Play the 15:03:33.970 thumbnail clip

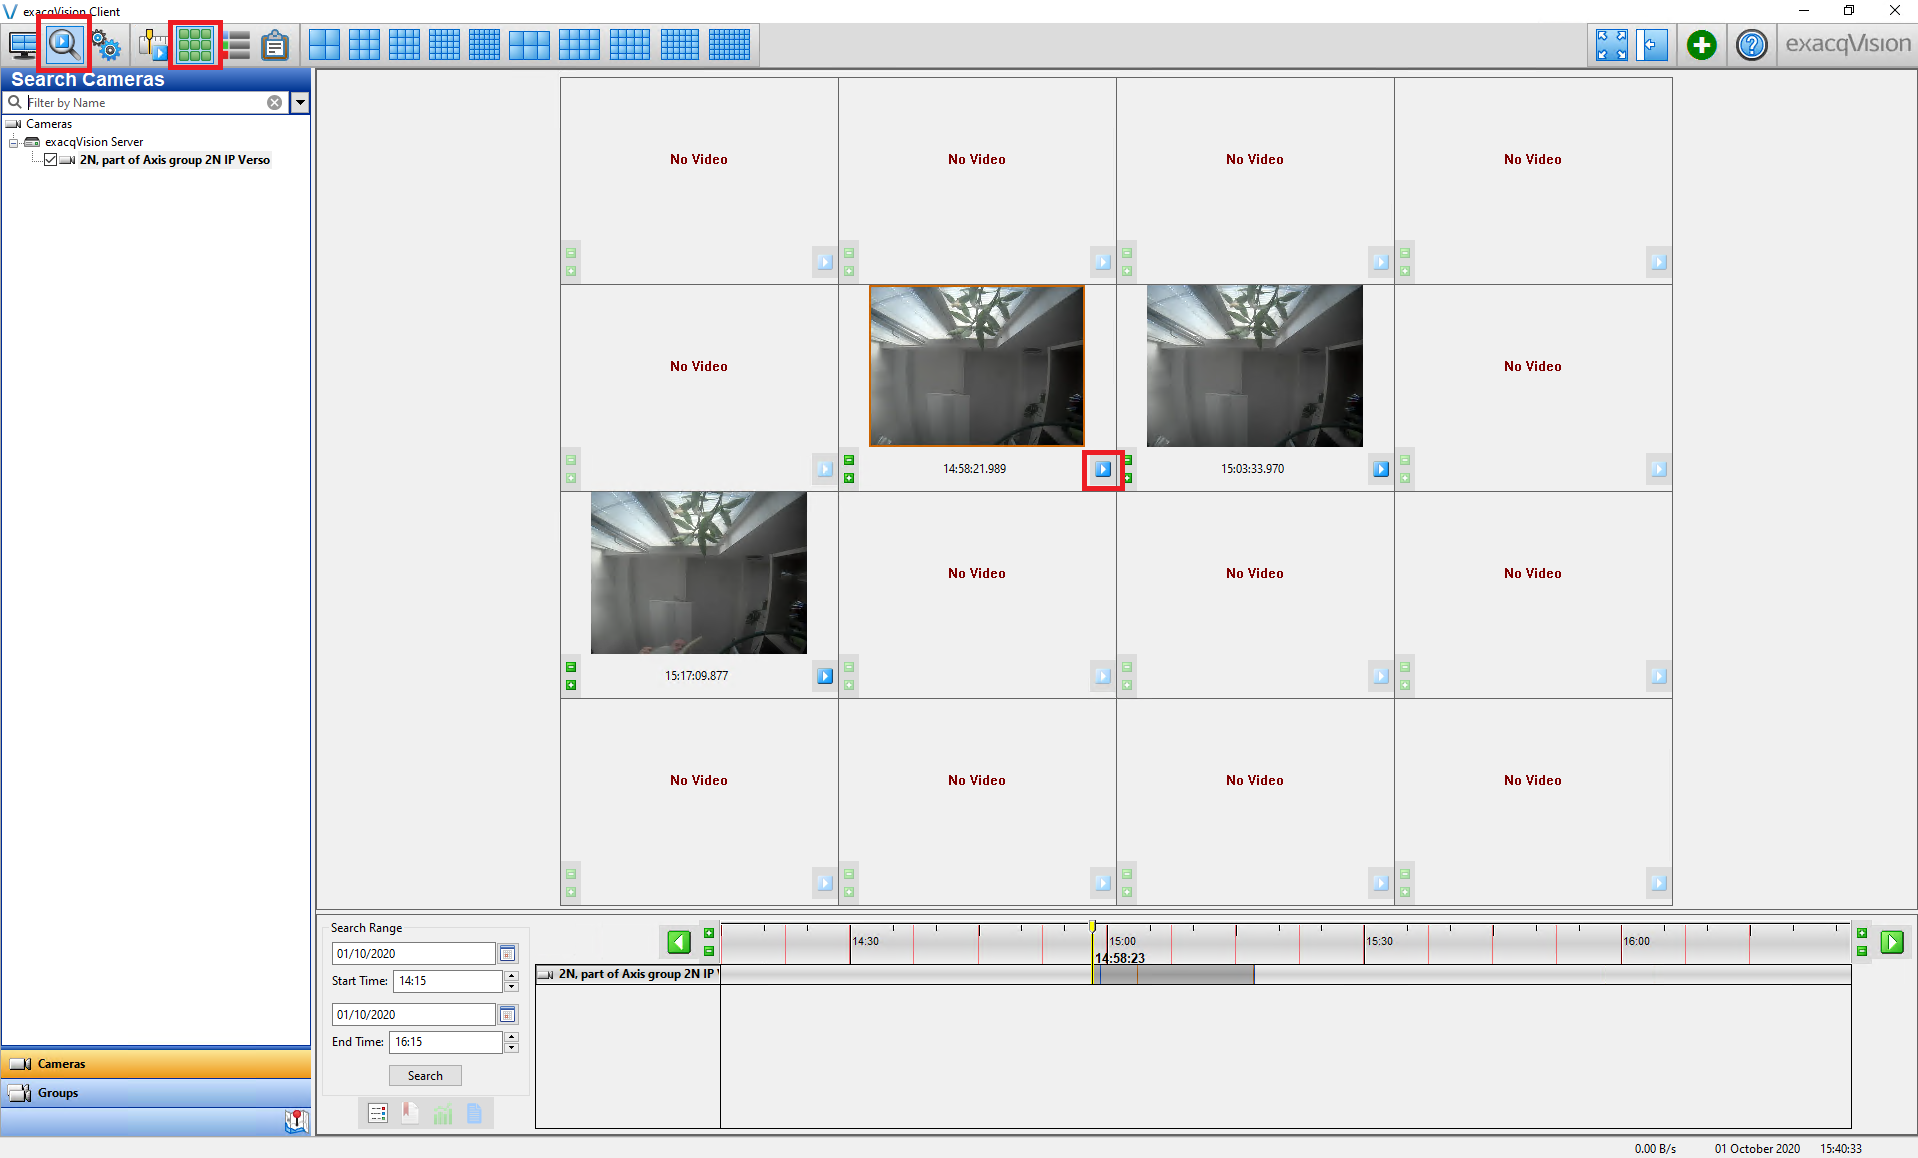coord(1381,469)
